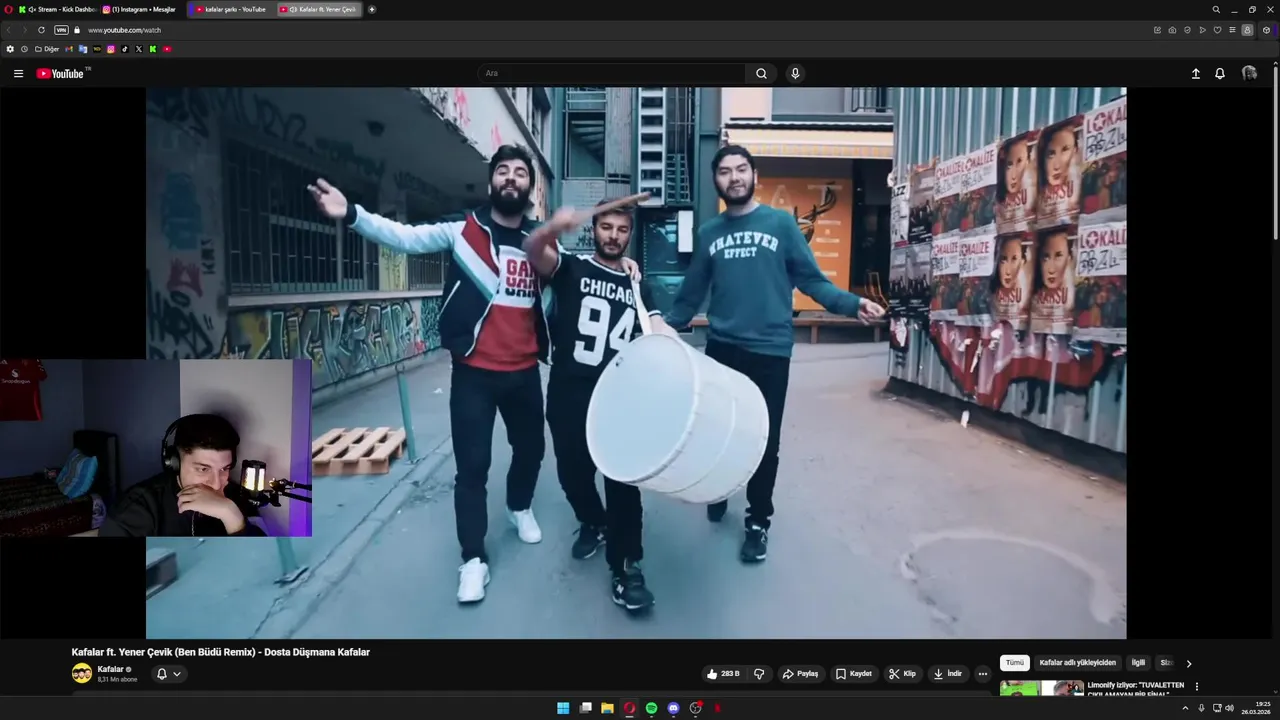This screenshot has width=1280, height=720.
Task: Open the Kick bookmark icon
Action: click(x=153, y=49)
